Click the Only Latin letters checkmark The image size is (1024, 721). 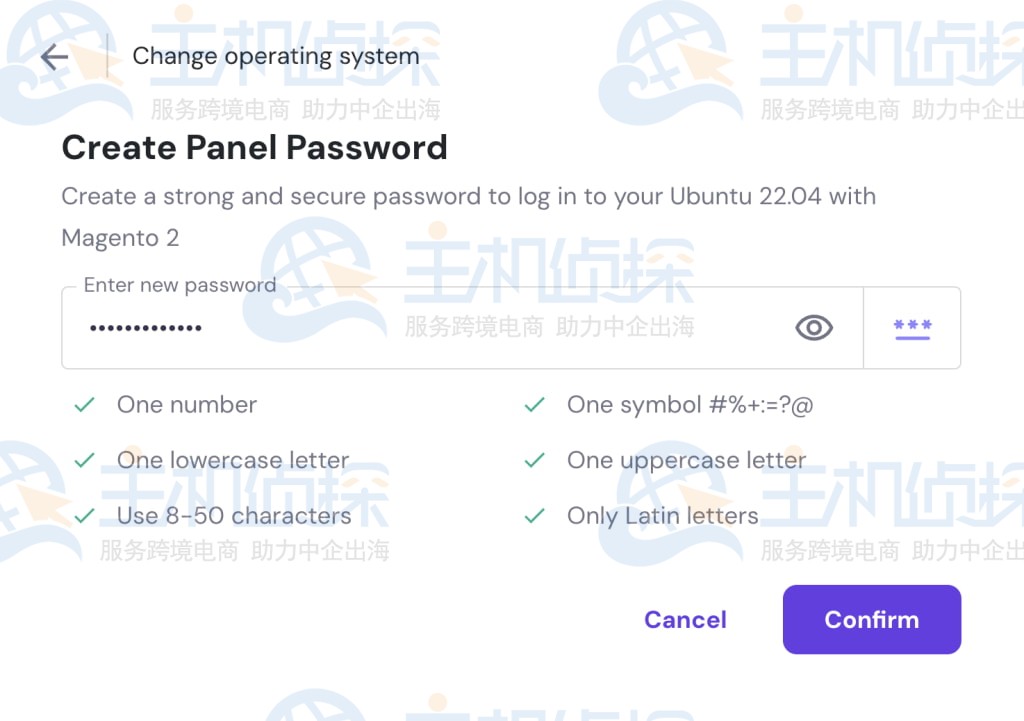point(533,516)
